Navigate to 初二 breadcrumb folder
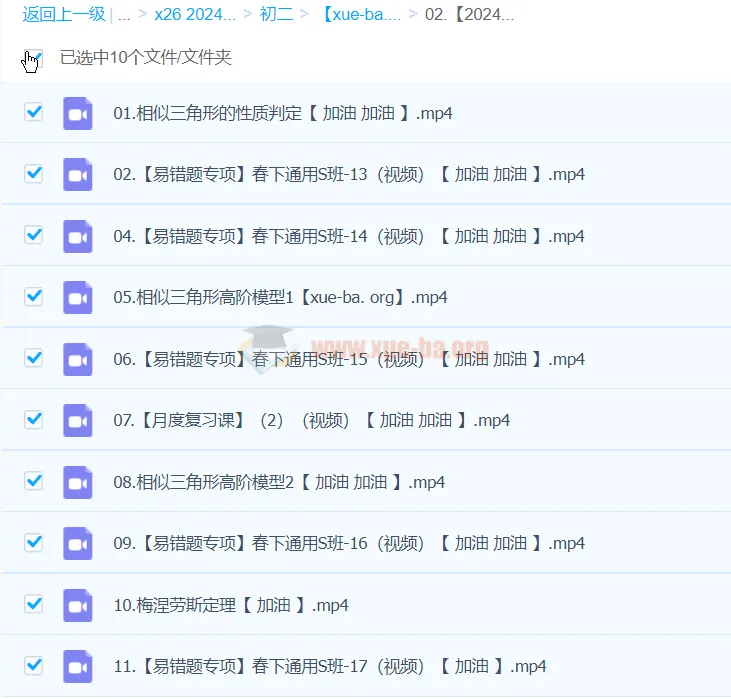 pos(278,15)
